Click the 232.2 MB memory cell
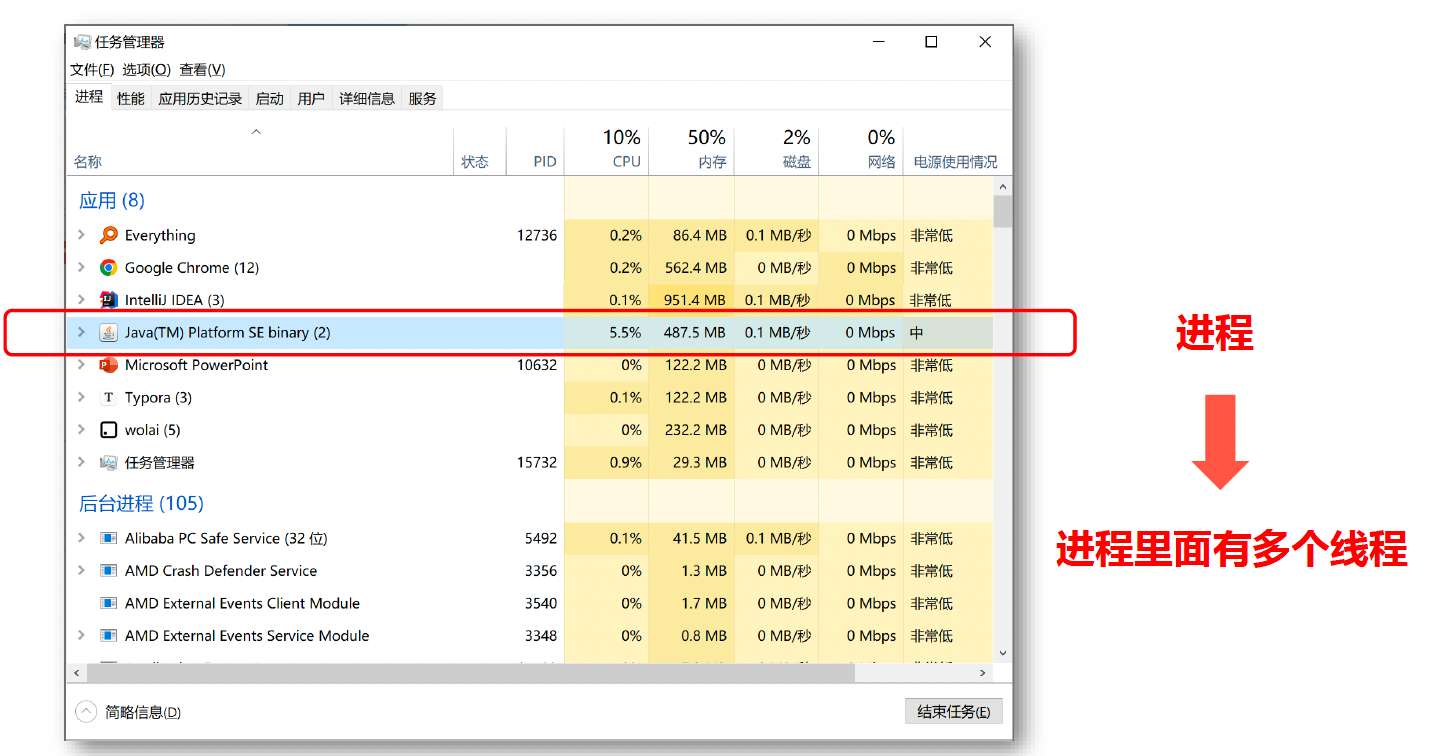 tap(691, 430)
